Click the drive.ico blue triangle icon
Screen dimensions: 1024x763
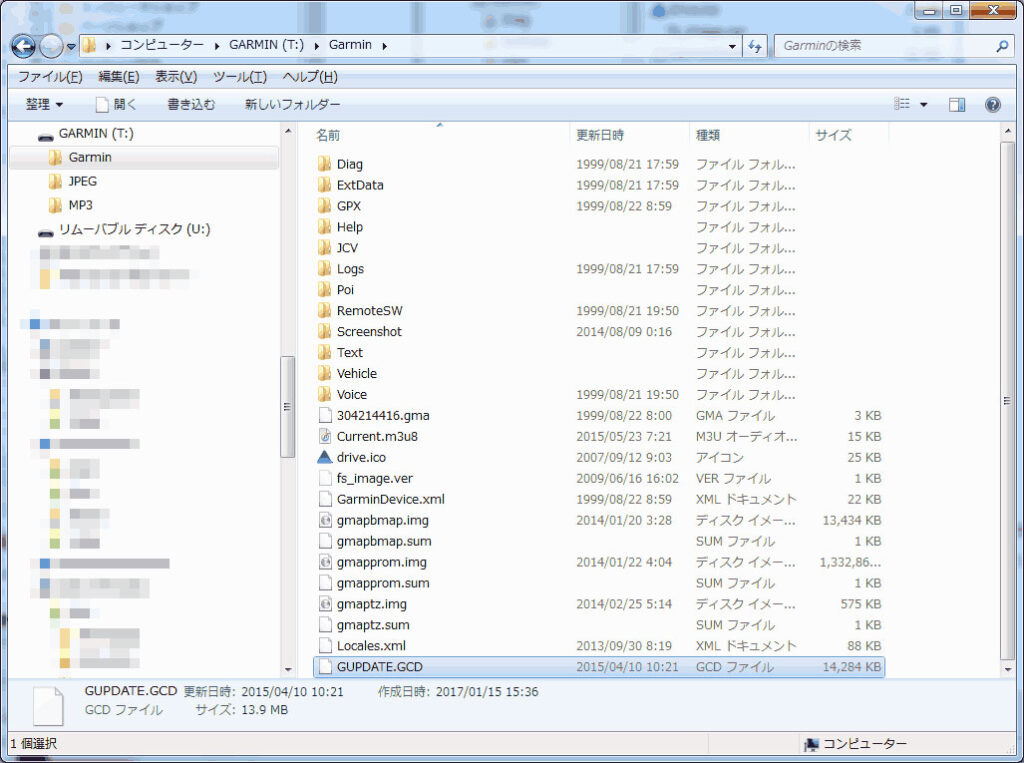[x=325, y=457]
